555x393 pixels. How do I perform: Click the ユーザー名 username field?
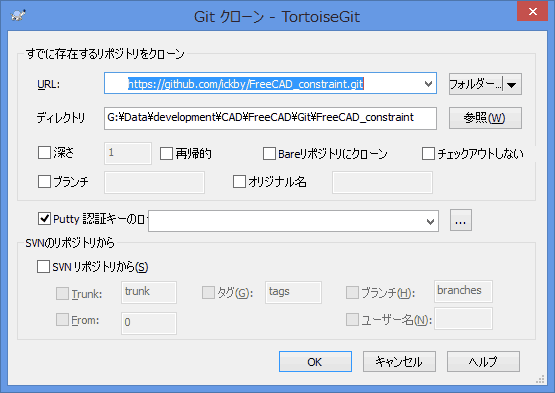tap(463, 319)
